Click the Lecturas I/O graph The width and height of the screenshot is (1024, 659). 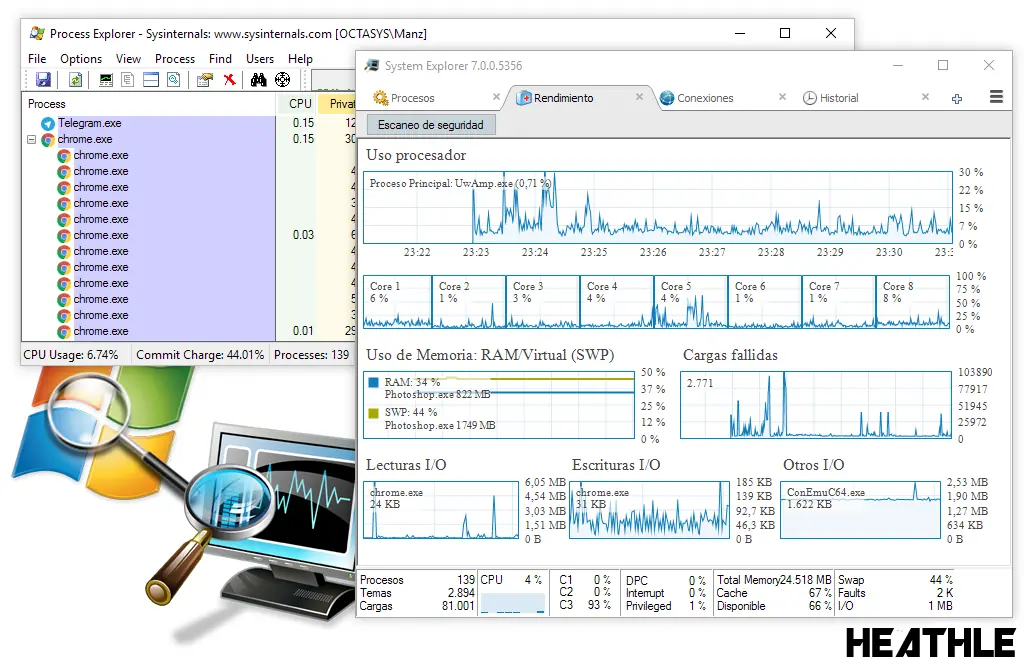coord(441,510)
